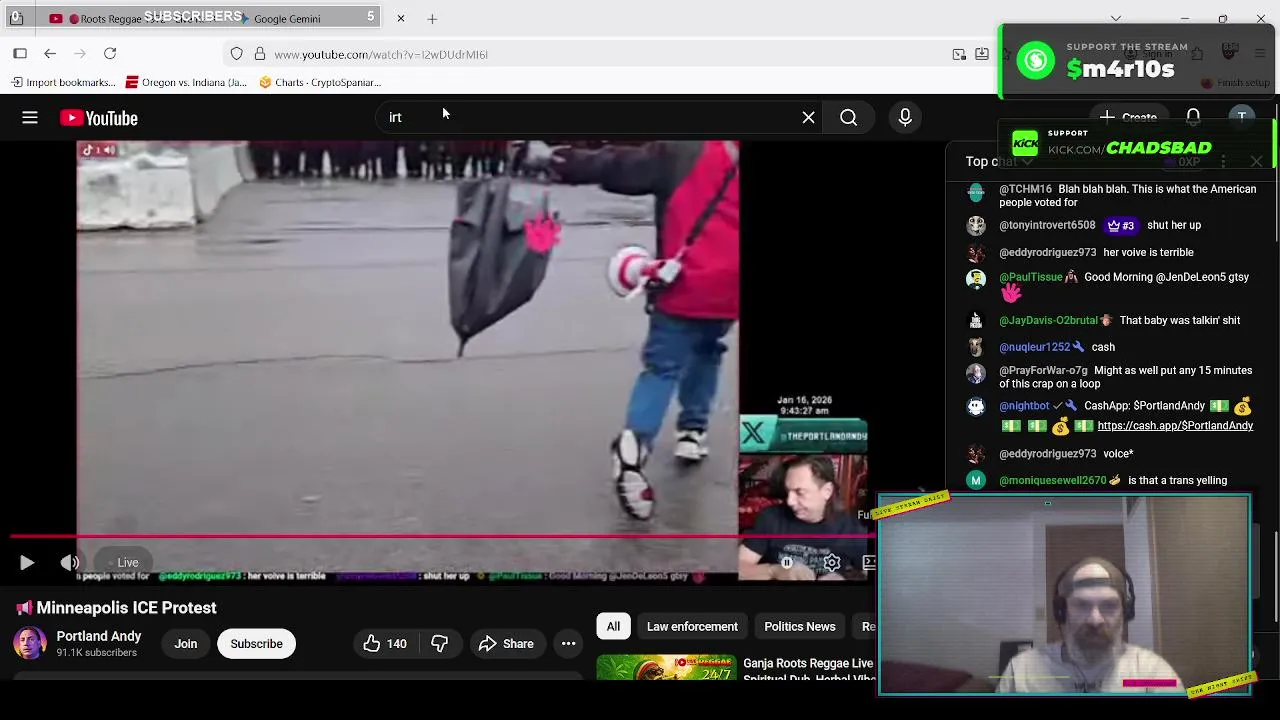
Task: Go to the YouTube home logo
Action: (99, 118)
